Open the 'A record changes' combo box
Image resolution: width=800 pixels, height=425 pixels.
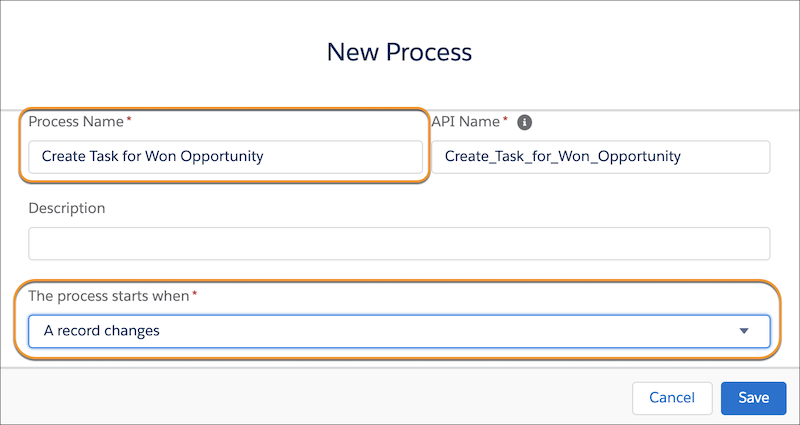click(399, 331)
